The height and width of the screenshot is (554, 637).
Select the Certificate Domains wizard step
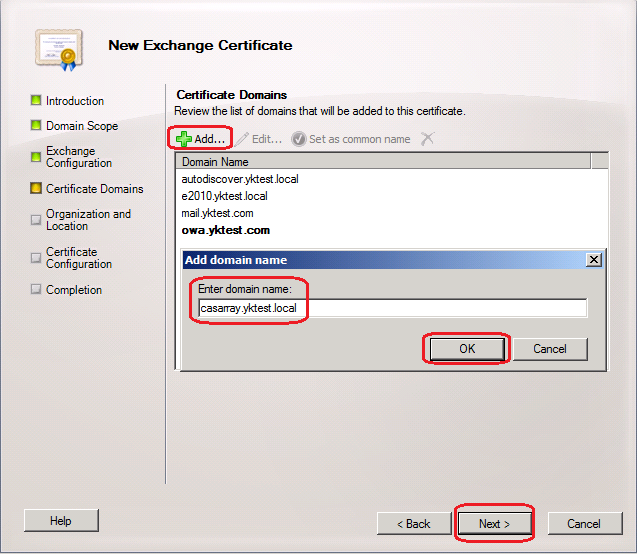click(94, 189)
